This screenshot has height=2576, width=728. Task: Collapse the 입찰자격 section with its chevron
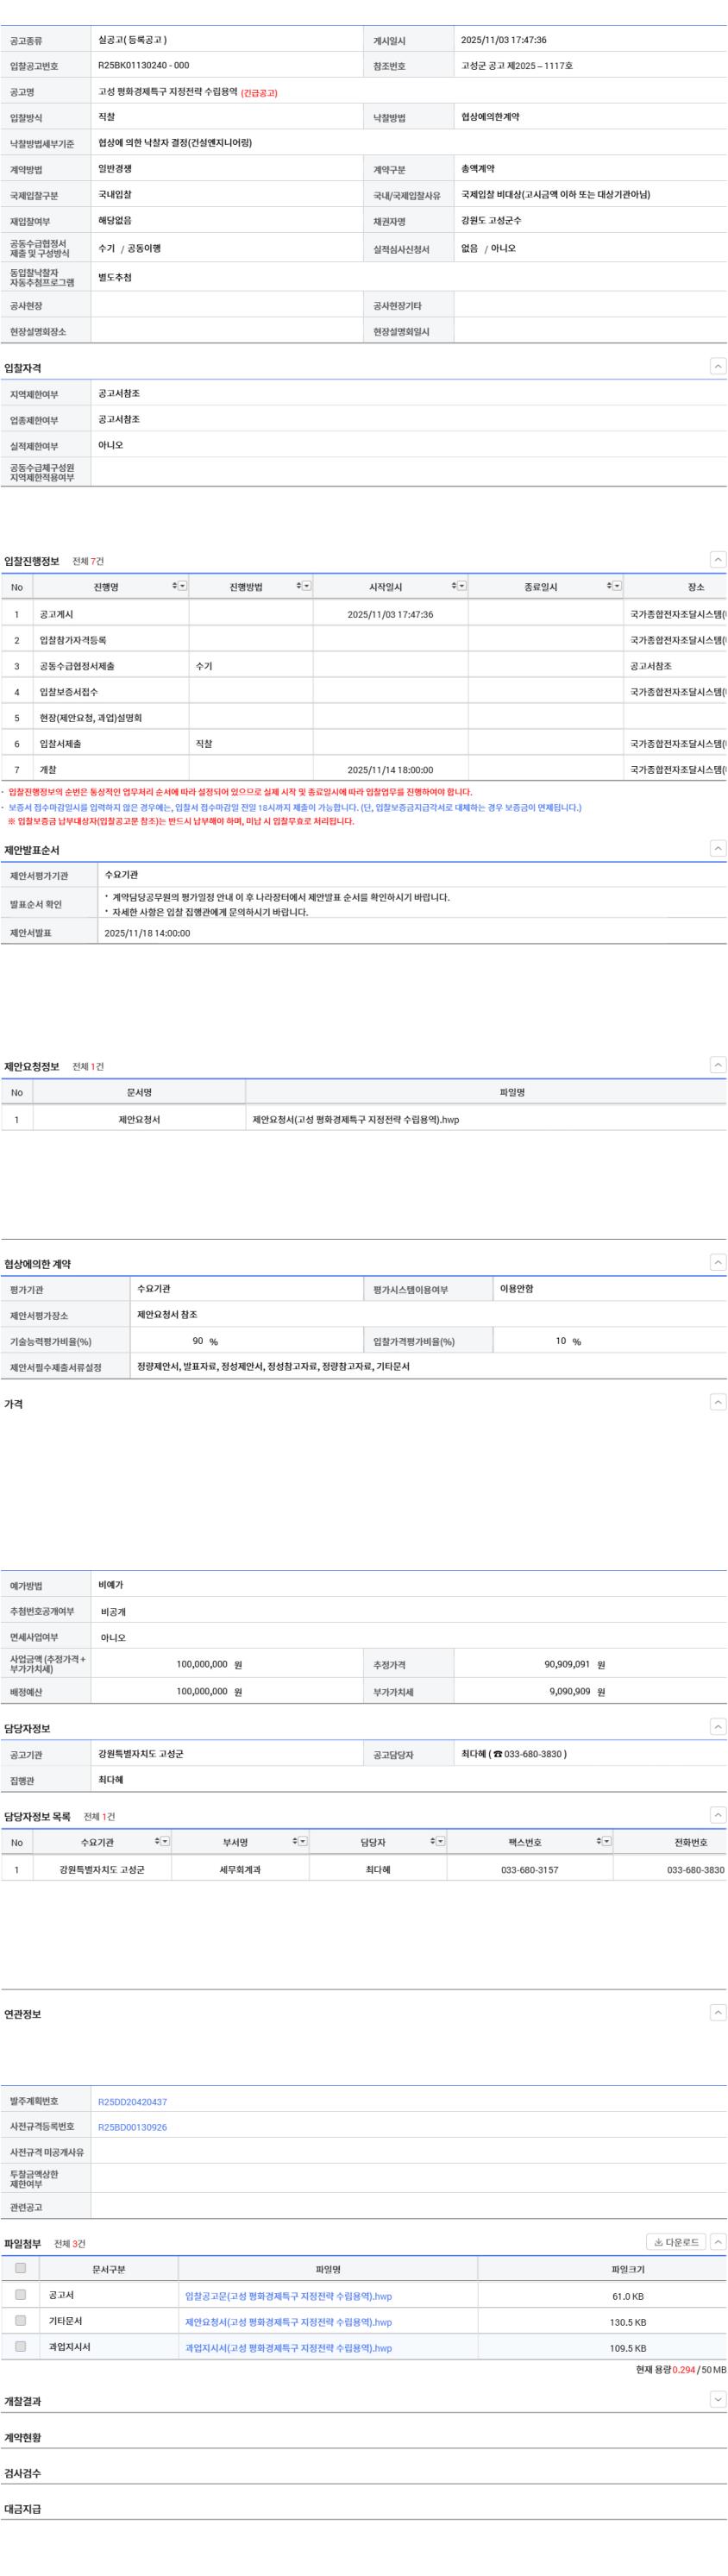pos(717,367)
